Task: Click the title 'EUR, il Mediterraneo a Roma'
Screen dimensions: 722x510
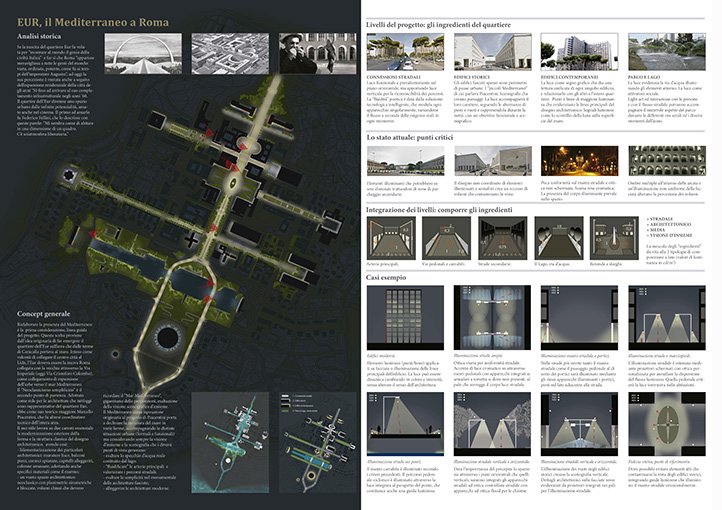Action: (93, 22)
